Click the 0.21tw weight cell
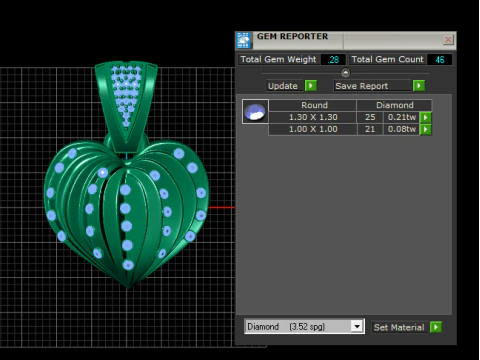This screenshot has height=360, width=480. click(x=402, y=117)
